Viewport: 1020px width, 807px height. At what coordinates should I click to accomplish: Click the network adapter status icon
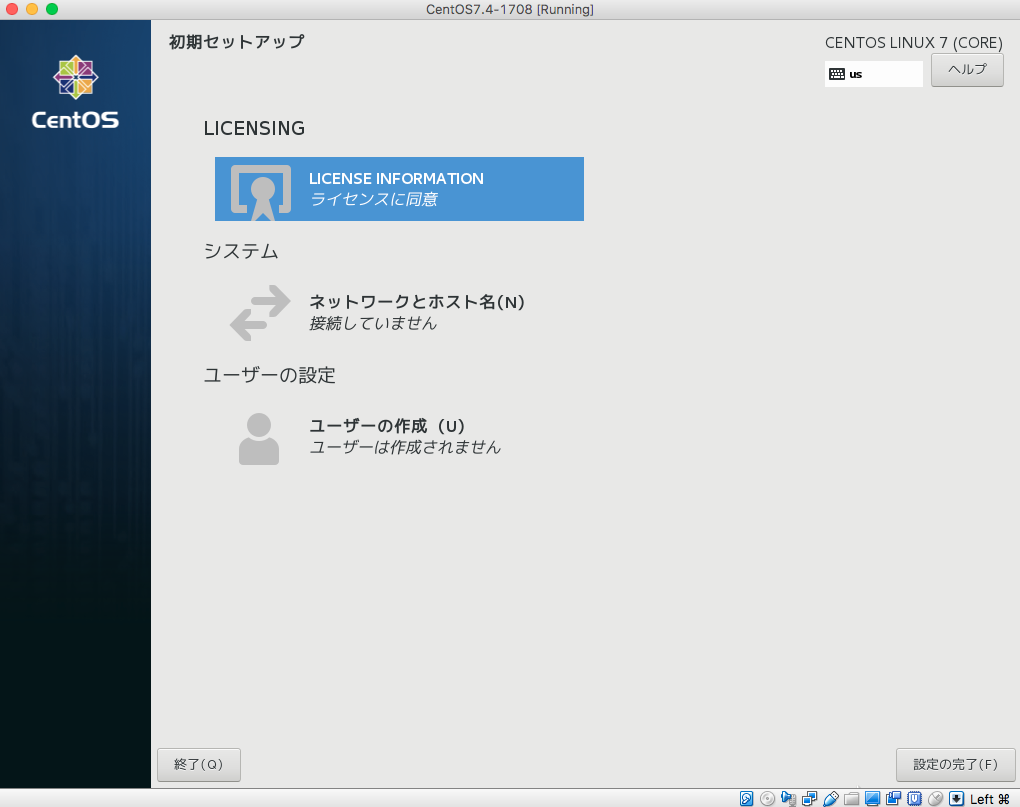point(808,799)
